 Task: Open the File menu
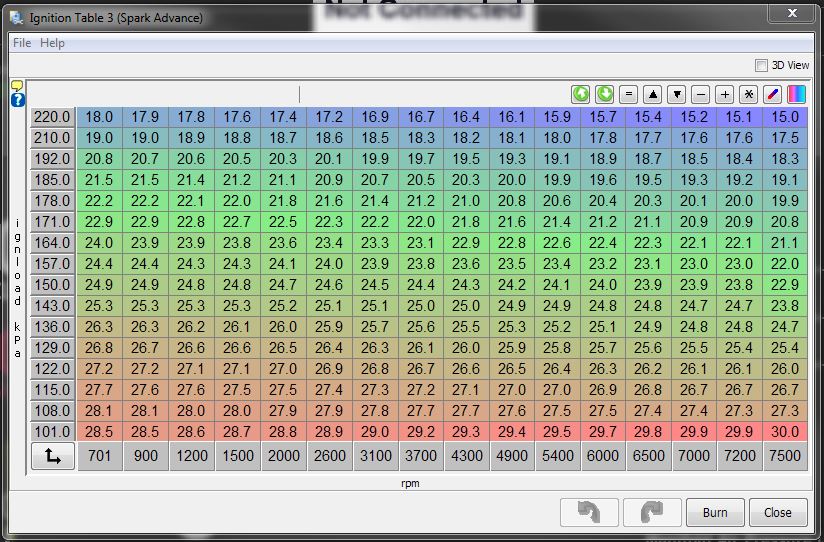point(22,43)
